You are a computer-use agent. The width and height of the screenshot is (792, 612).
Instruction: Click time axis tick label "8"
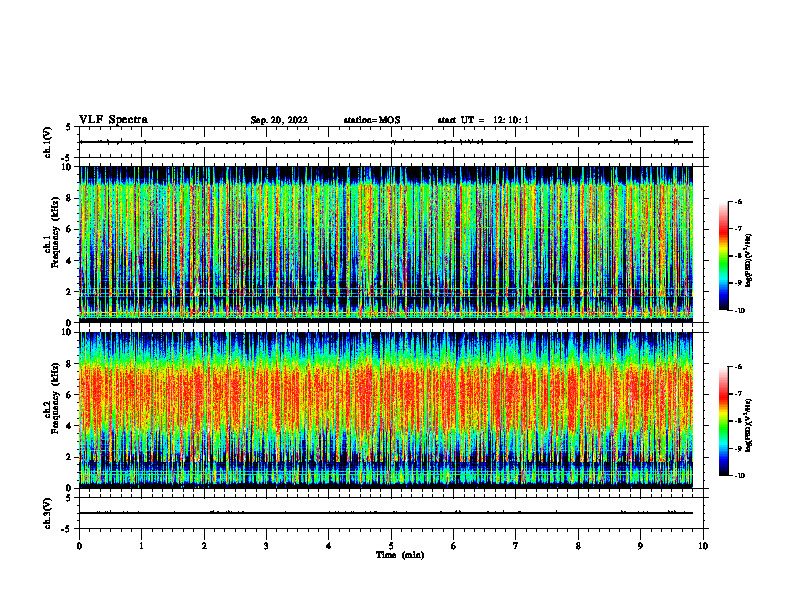point(578,546)
